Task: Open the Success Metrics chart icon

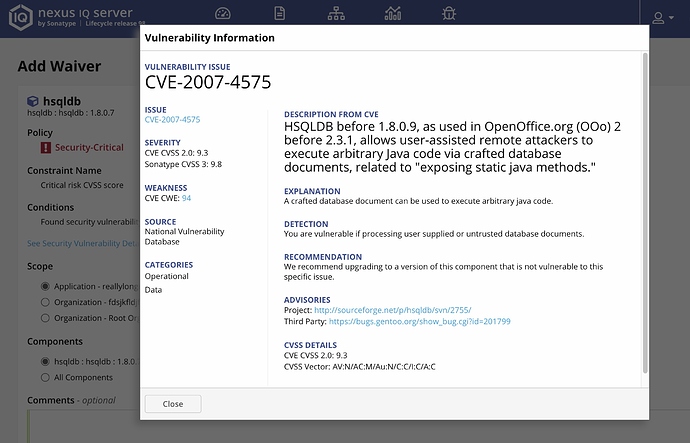Action: click(x=393, y=13)
